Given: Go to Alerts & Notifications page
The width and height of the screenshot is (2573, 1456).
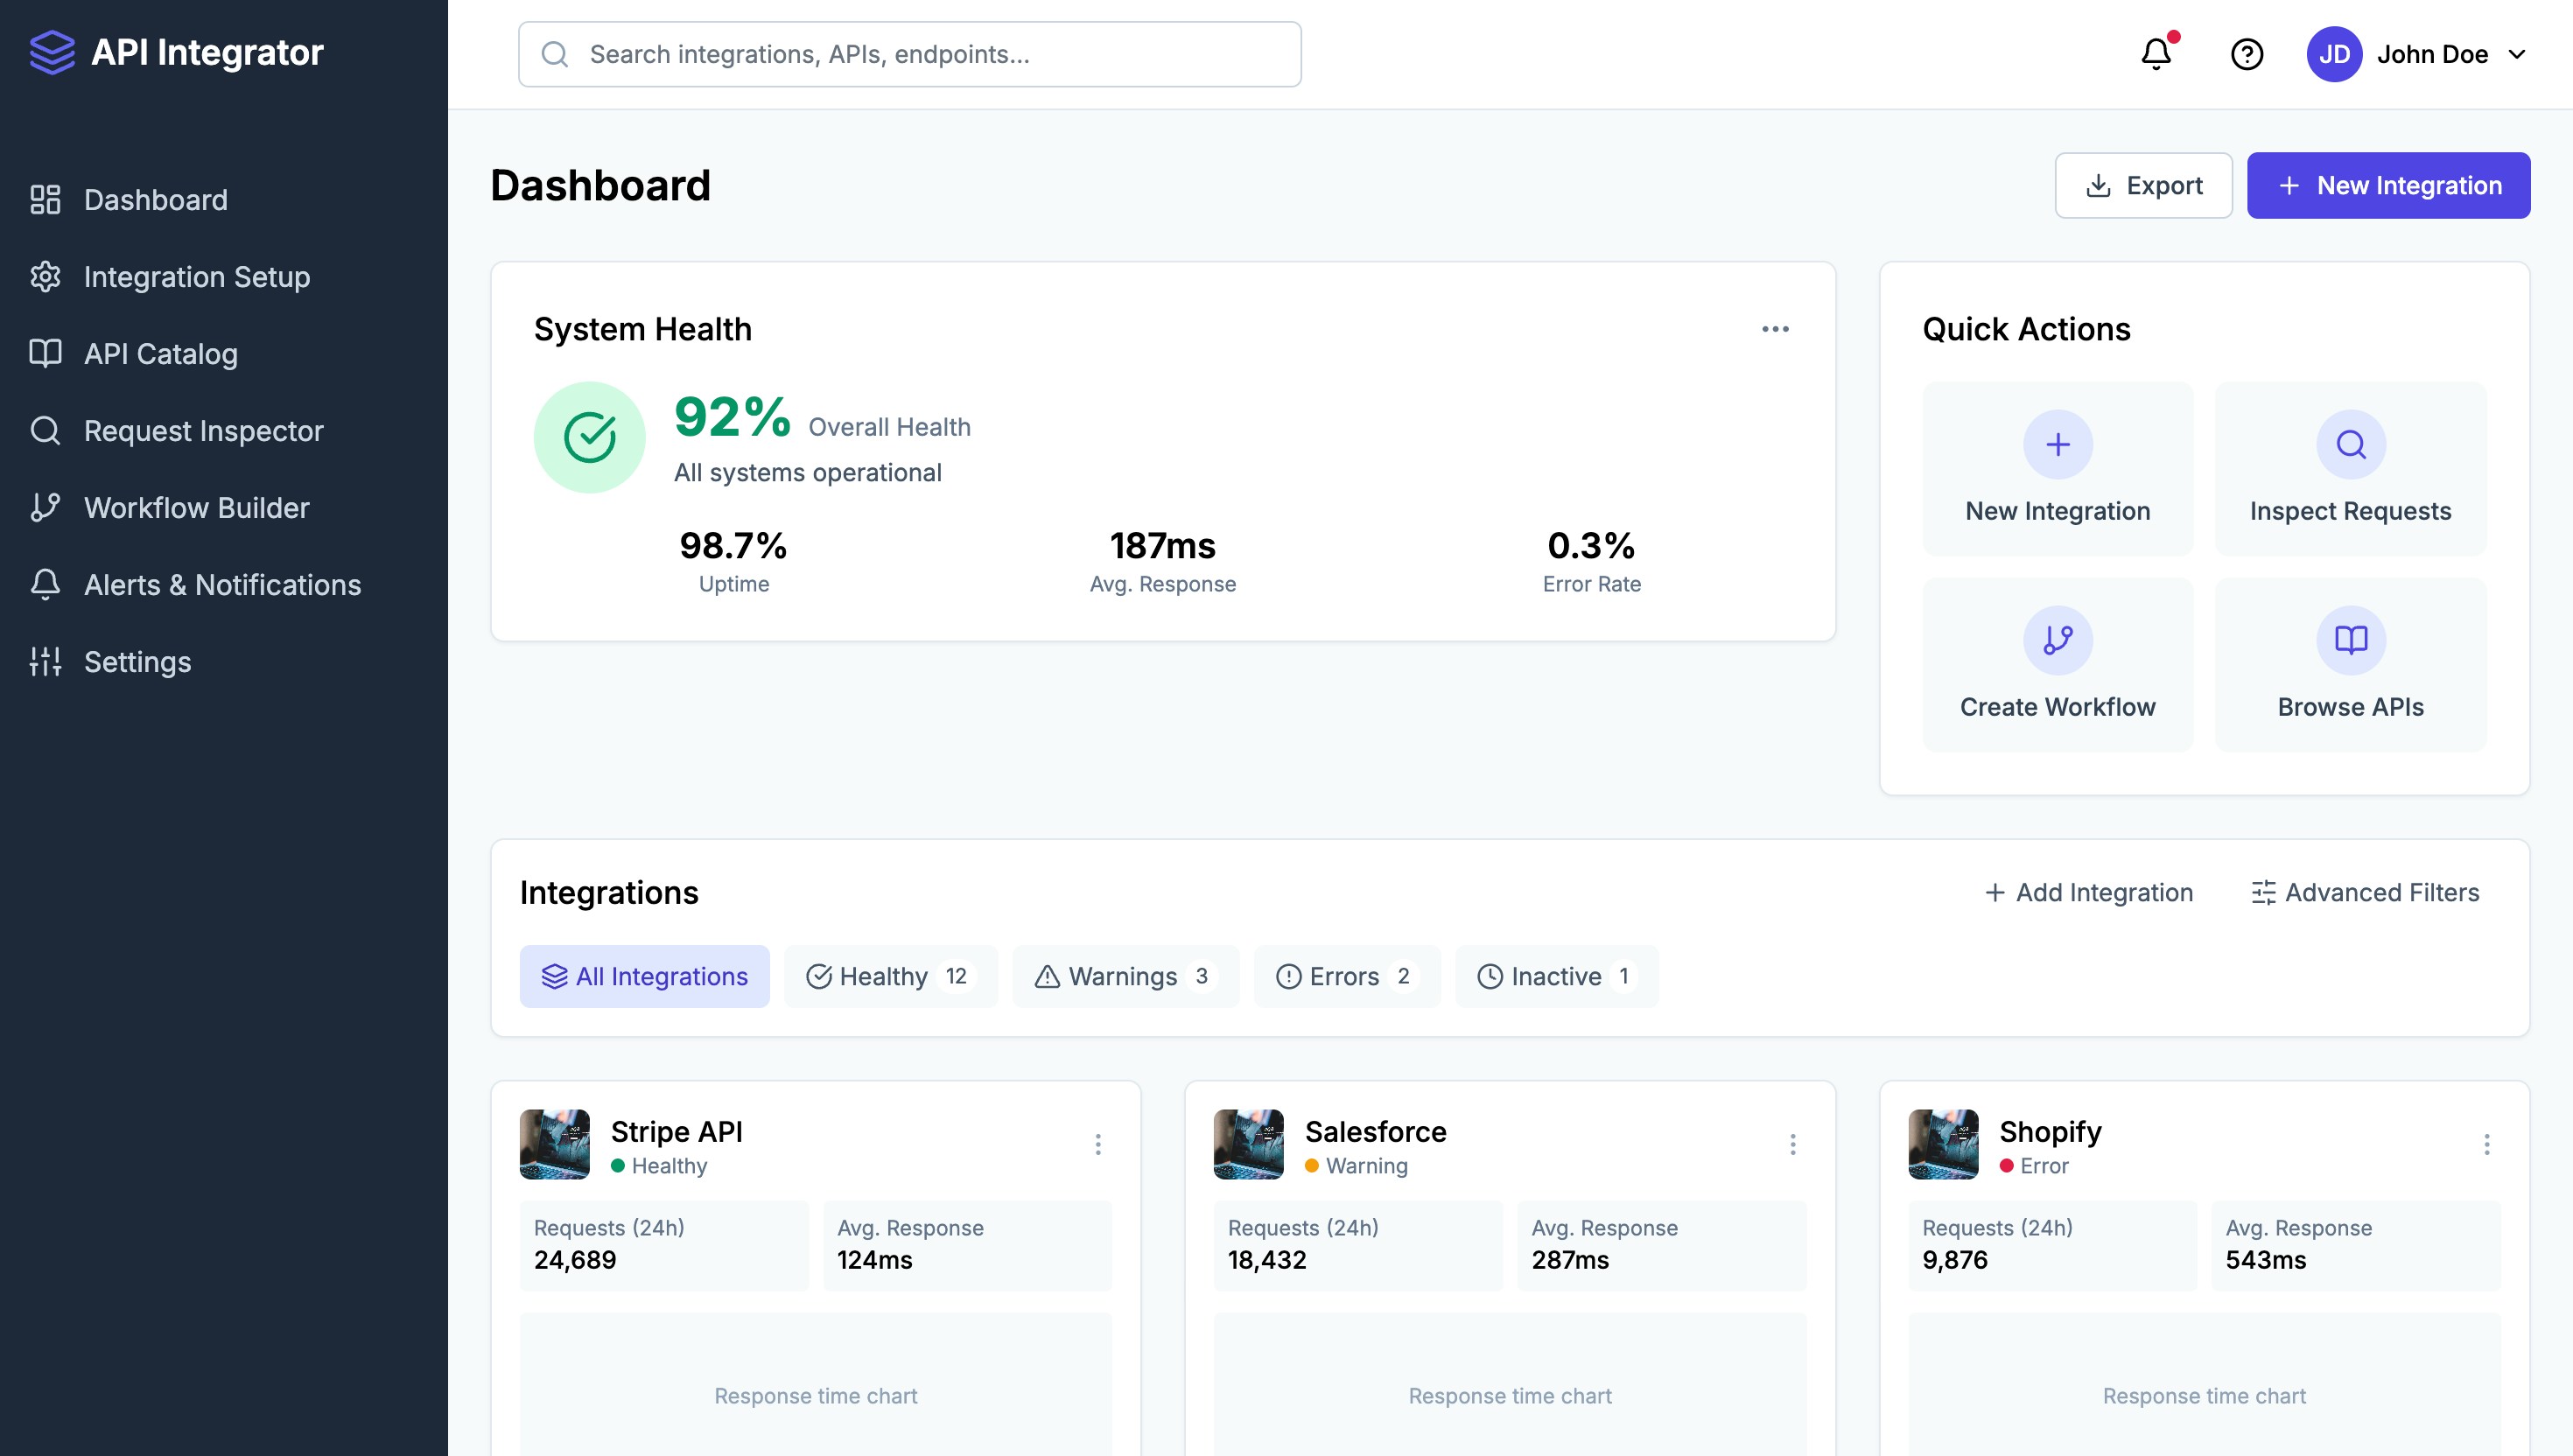Looking at the screenshot, I should (x=222, y=585).
